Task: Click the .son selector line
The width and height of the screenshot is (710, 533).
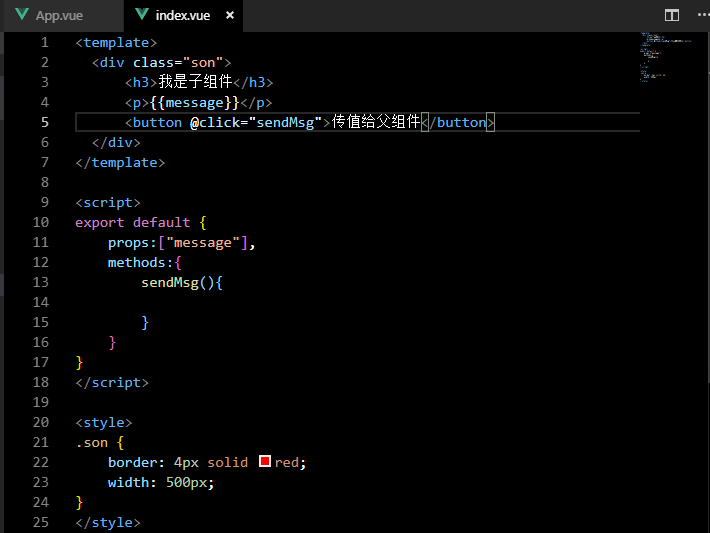Action: click(x=100, y=443)
